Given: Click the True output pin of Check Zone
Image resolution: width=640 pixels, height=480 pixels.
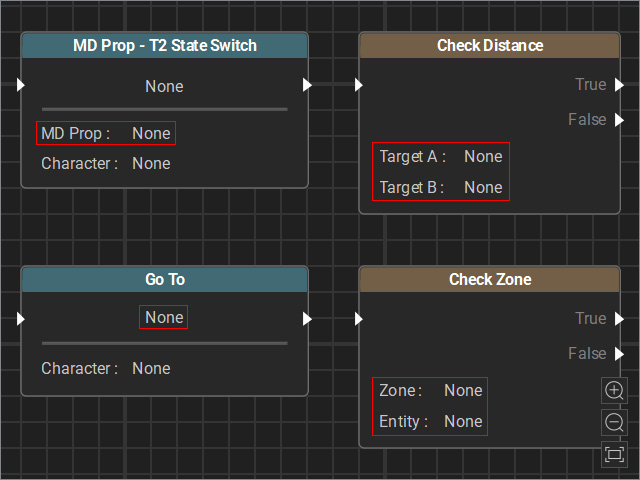Looking at the screenshot, I should pos(620,319).
